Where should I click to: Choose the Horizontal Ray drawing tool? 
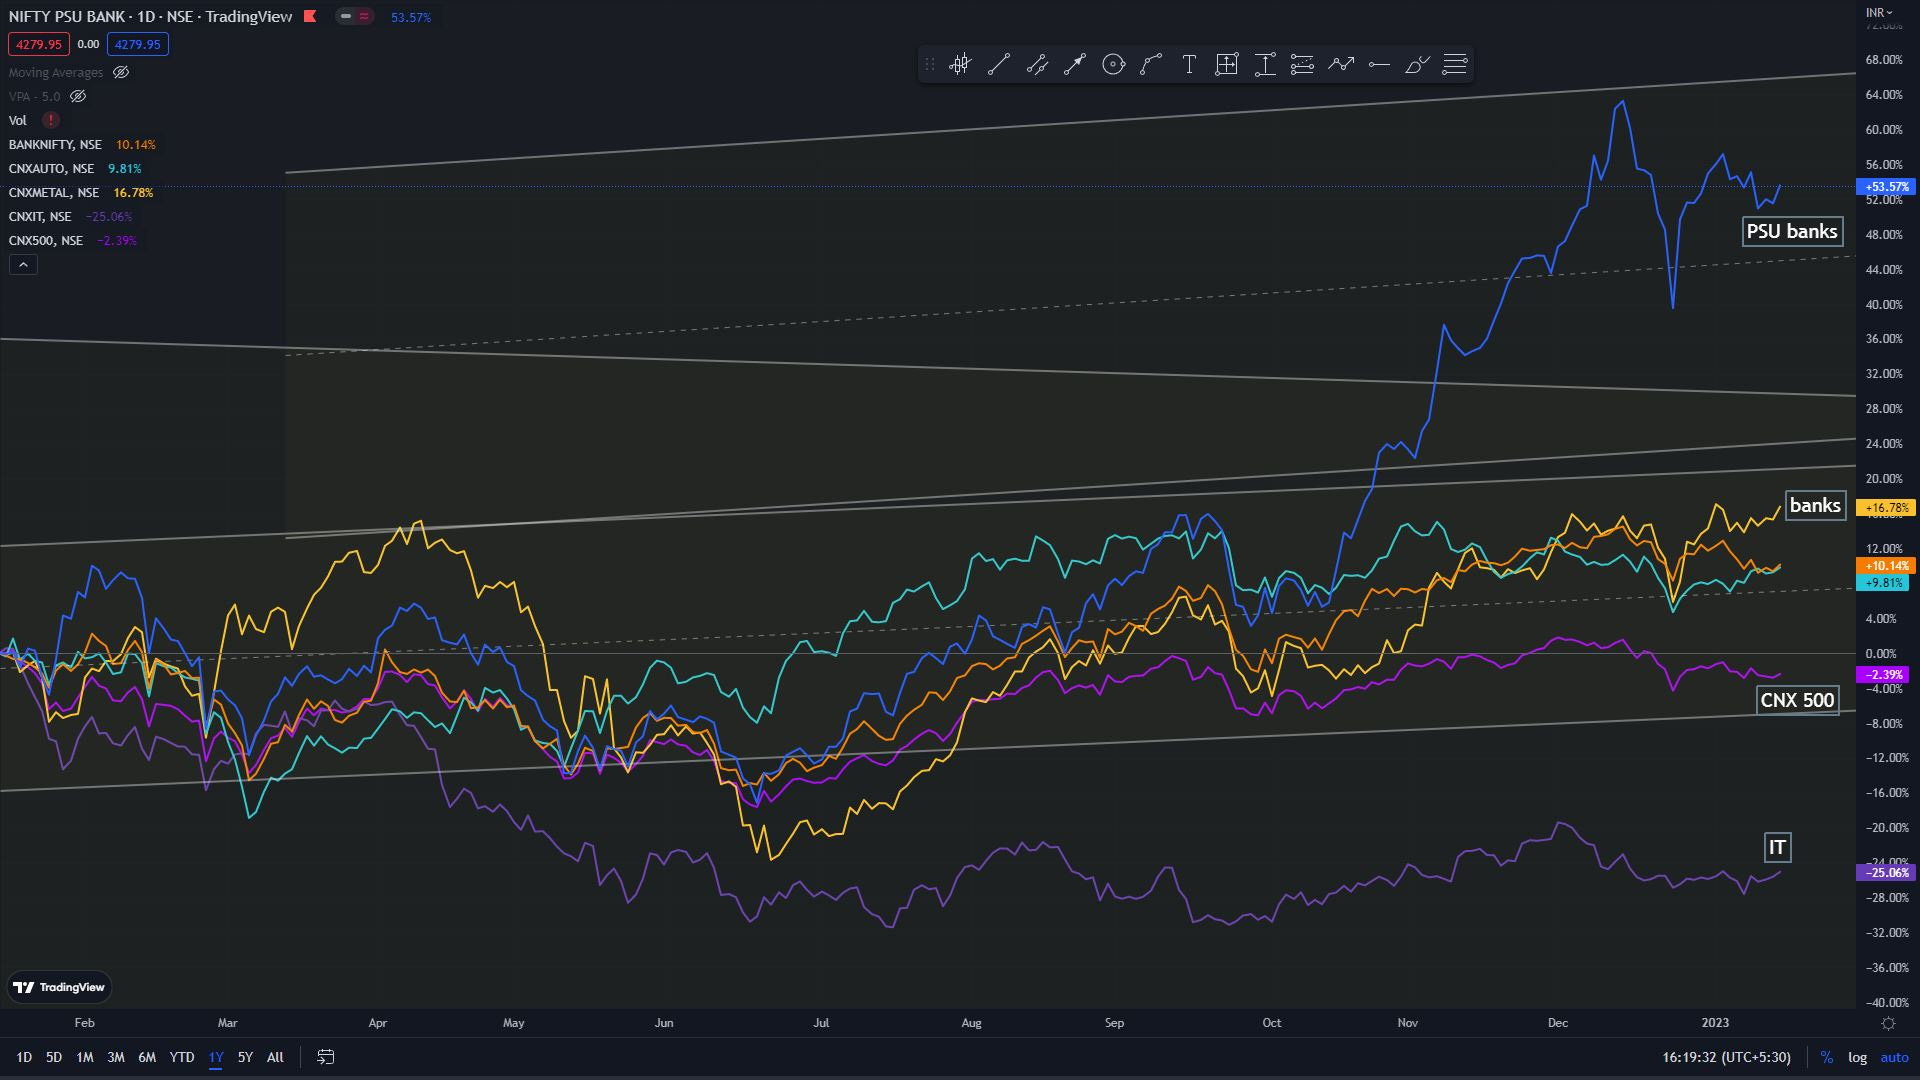pos(1378,64)
